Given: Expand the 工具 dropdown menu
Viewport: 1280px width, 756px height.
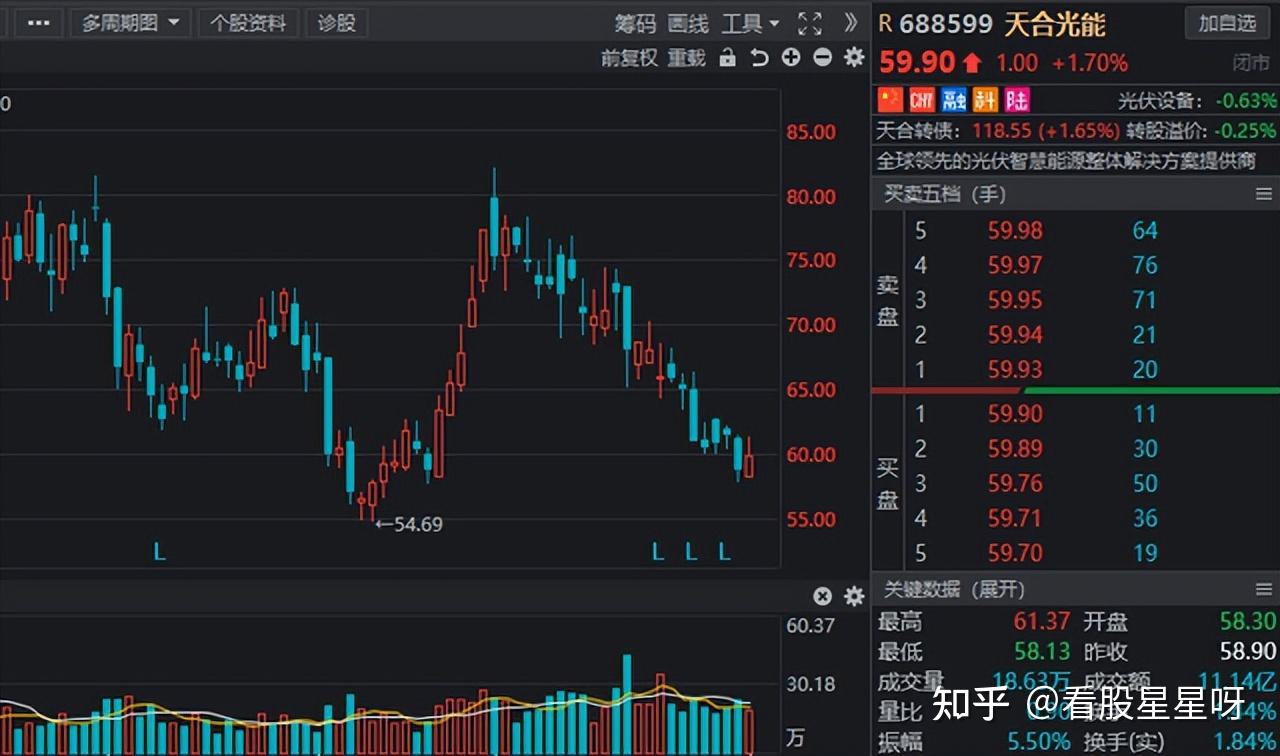Looking at the screenshot, I should point(750,23).
